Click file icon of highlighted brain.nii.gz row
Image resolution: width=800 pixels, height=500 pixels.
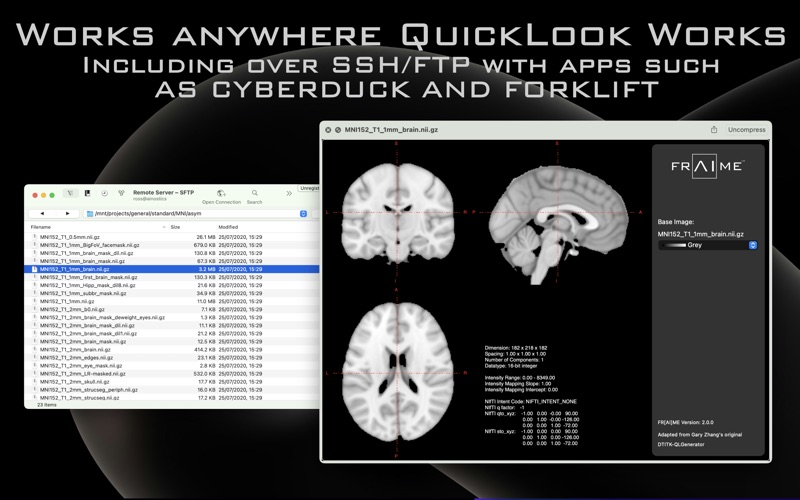coord(35,269)
